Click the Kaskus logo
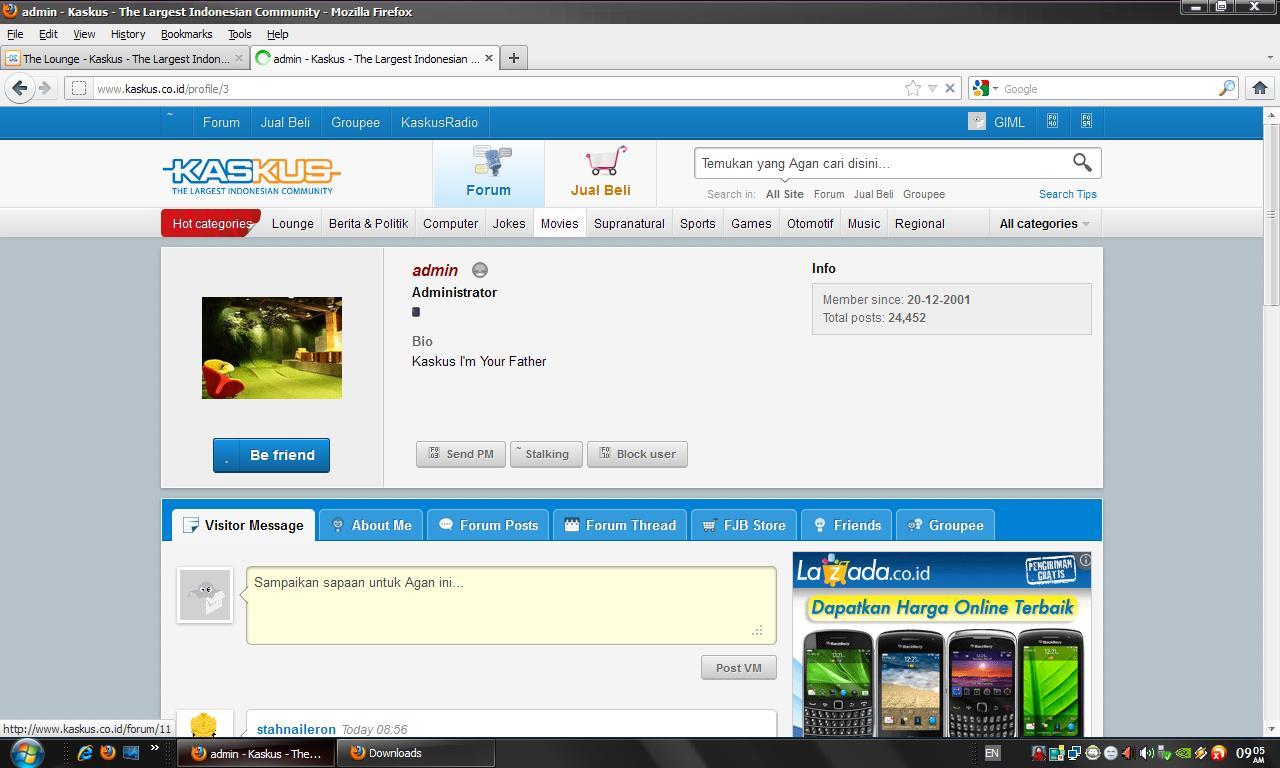The width and height of the screenshot is (1280, 768). coord(252,175)
